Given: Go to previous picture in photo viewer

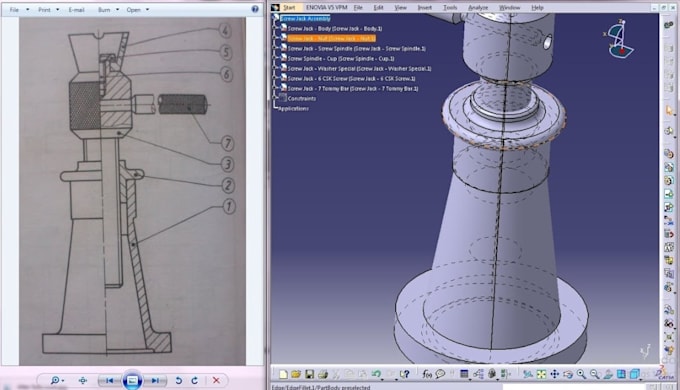Looking at the screenshot, I should pyautogui.click(x=109, y=380).
